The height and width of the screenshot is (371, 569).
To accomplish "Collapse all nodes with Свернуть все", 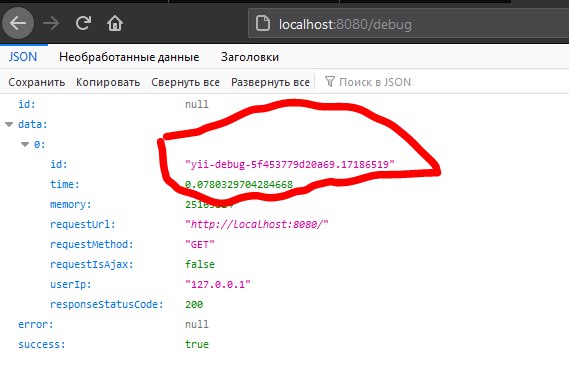I will (185, 82).
